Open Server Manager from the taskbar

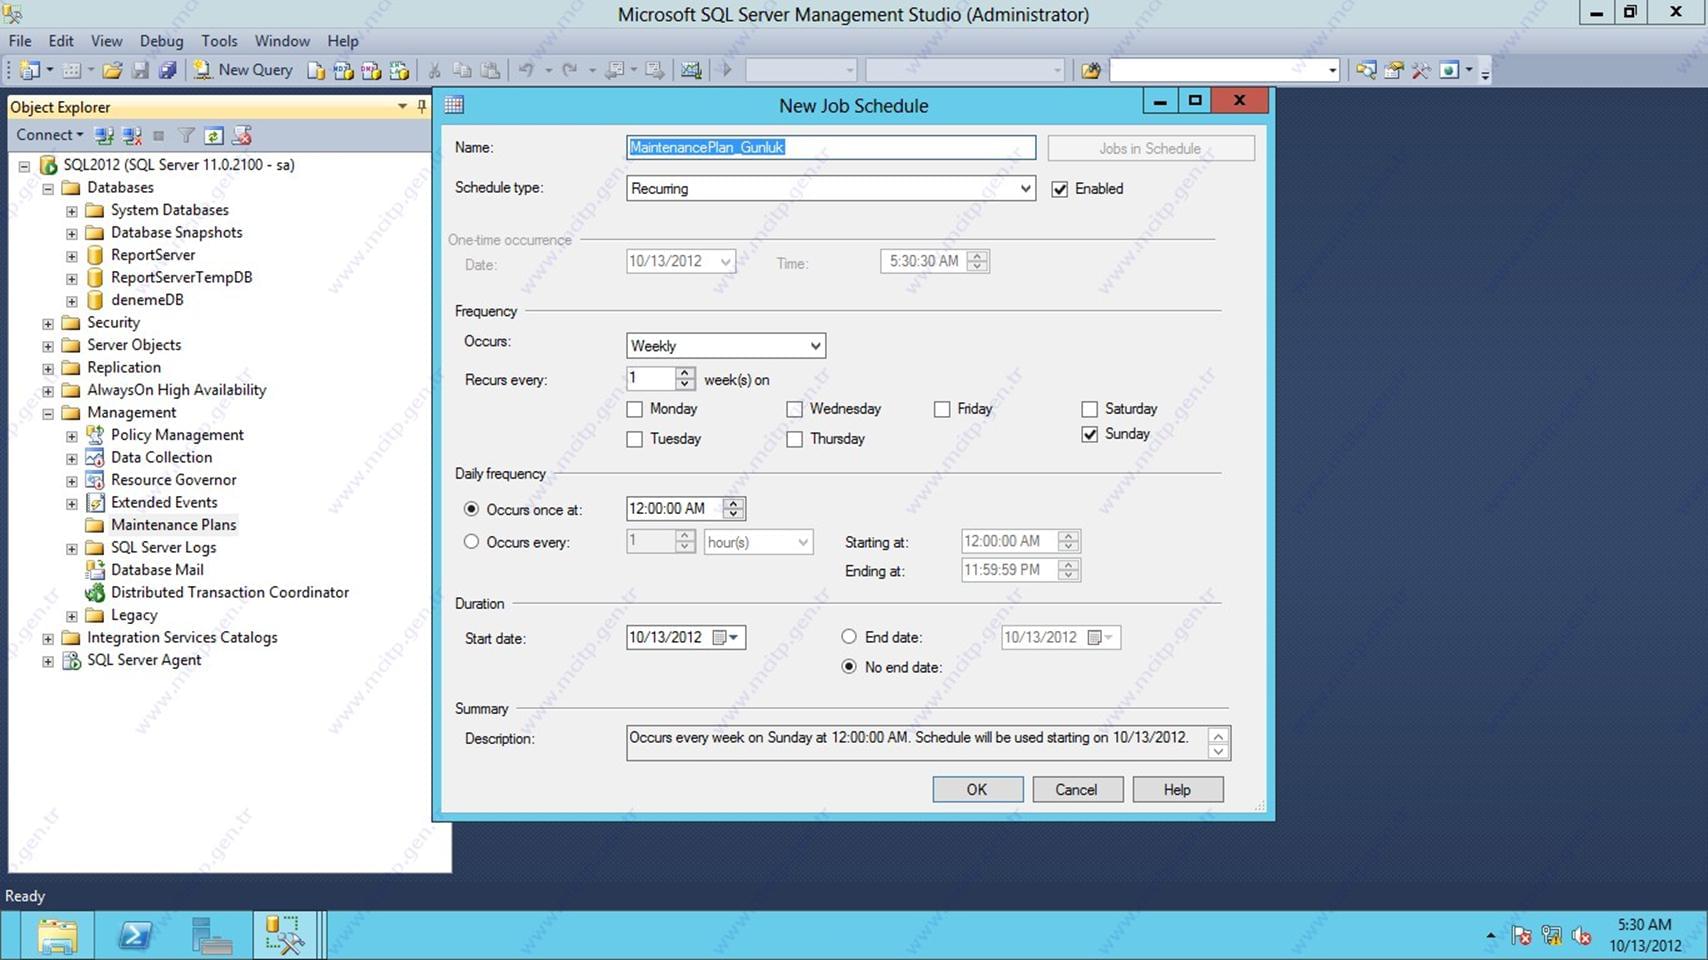211,936
